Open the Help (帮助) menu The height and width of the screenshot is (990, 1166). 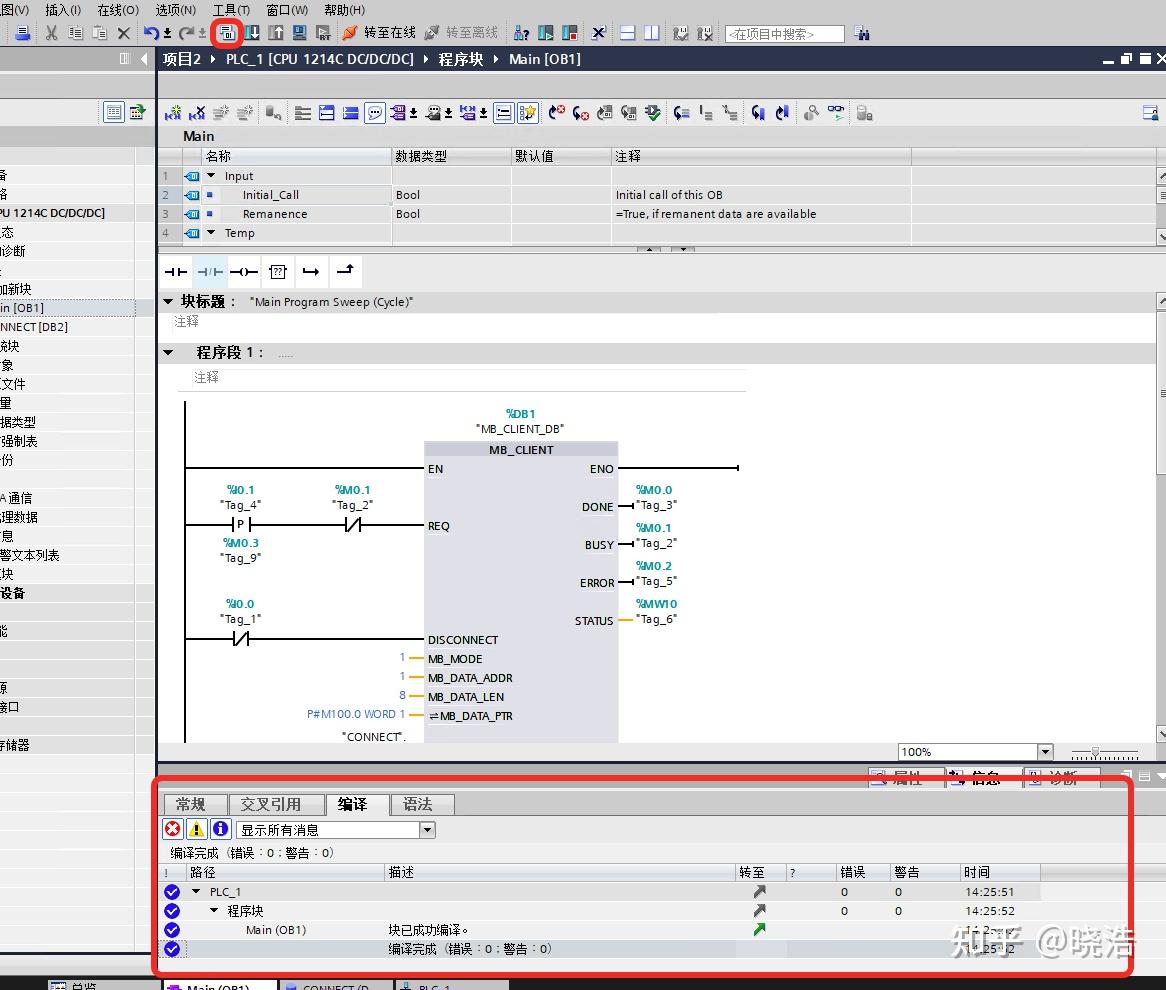[x=344, y=10]
